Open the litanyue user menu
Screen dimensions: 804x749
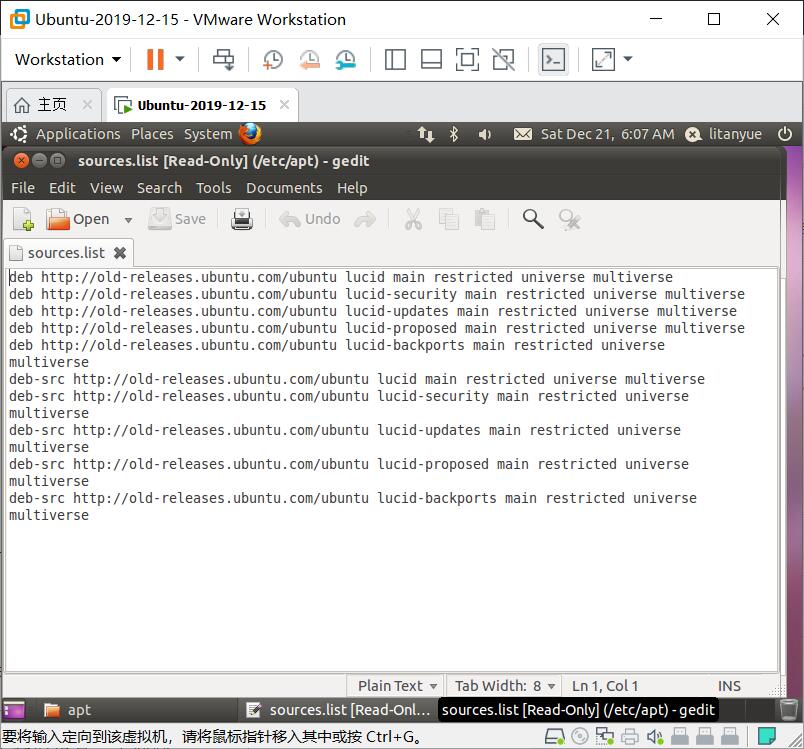click(x=723, y=134)
